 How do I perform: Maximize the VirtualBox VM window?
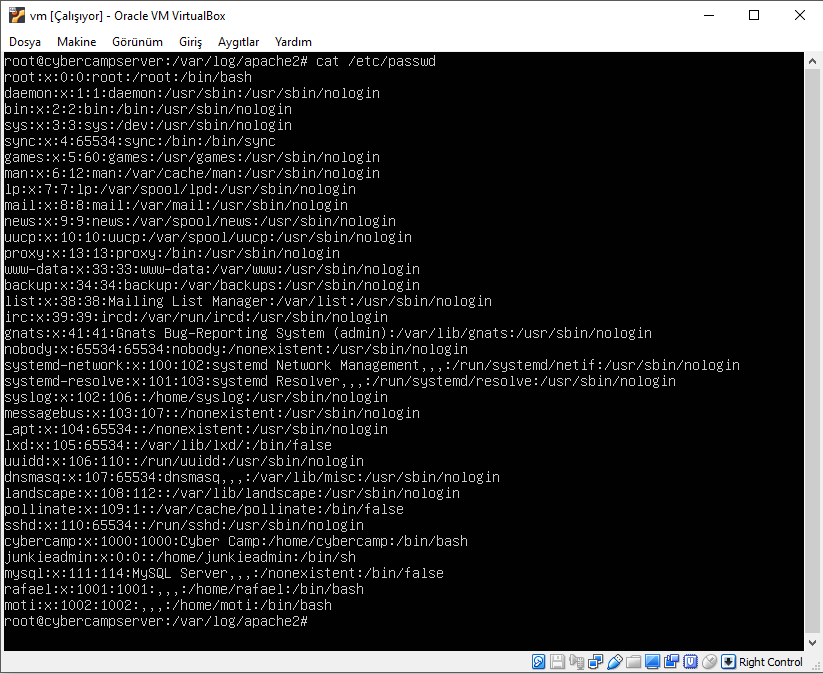pyautogui.click(x=754, y=15)
